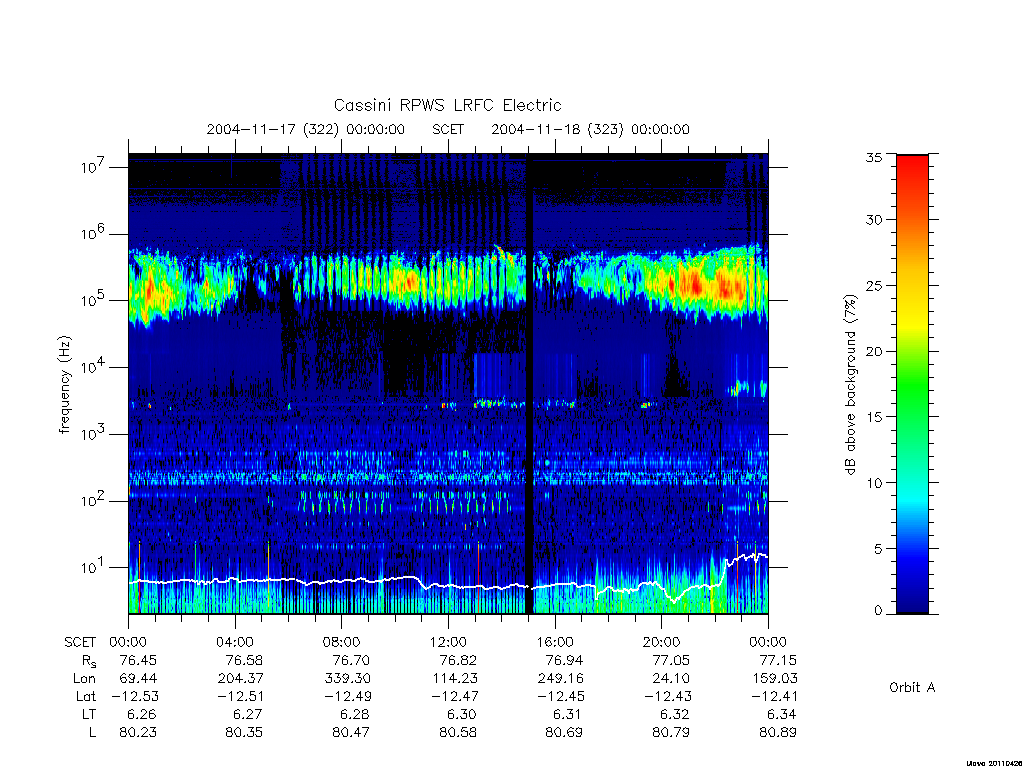Click the L value 80.69
This screenshot has width=1024, height=768.
tap(564, 733)
